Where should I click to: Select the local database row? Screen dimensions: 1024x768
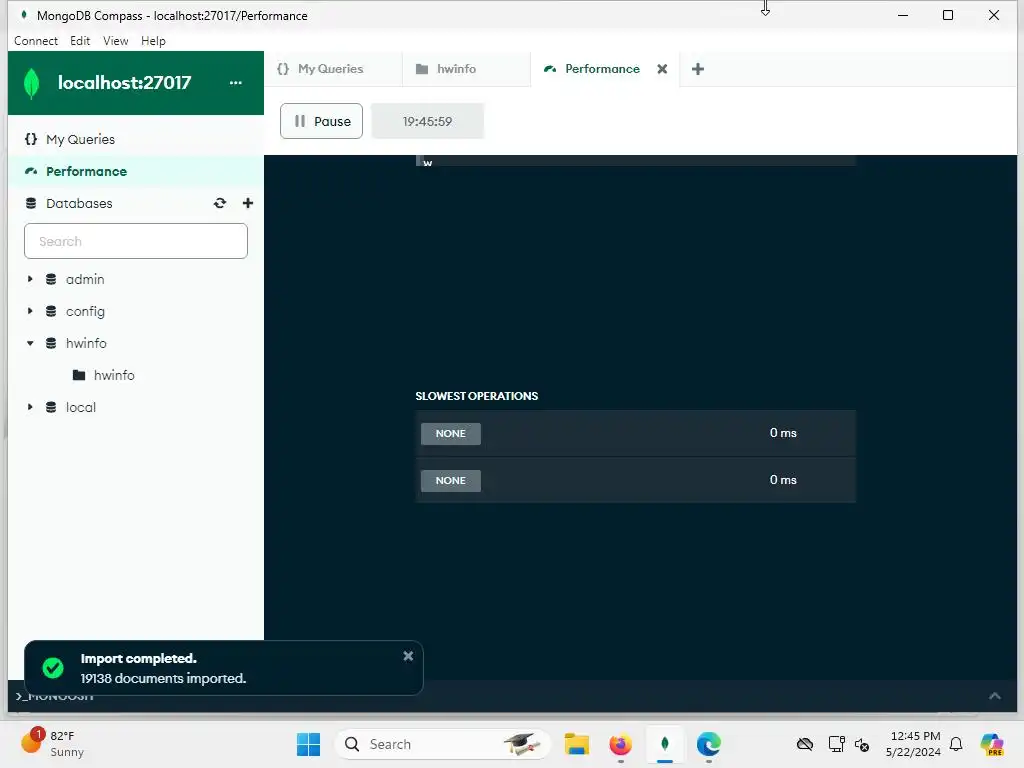click(136, 408)
